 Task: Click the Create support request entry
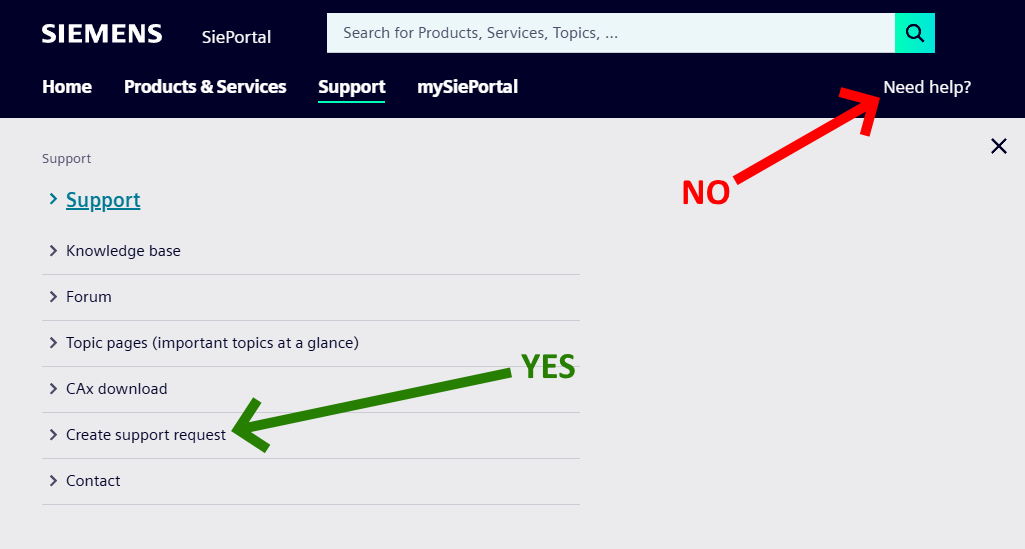(x=146, y=435)
